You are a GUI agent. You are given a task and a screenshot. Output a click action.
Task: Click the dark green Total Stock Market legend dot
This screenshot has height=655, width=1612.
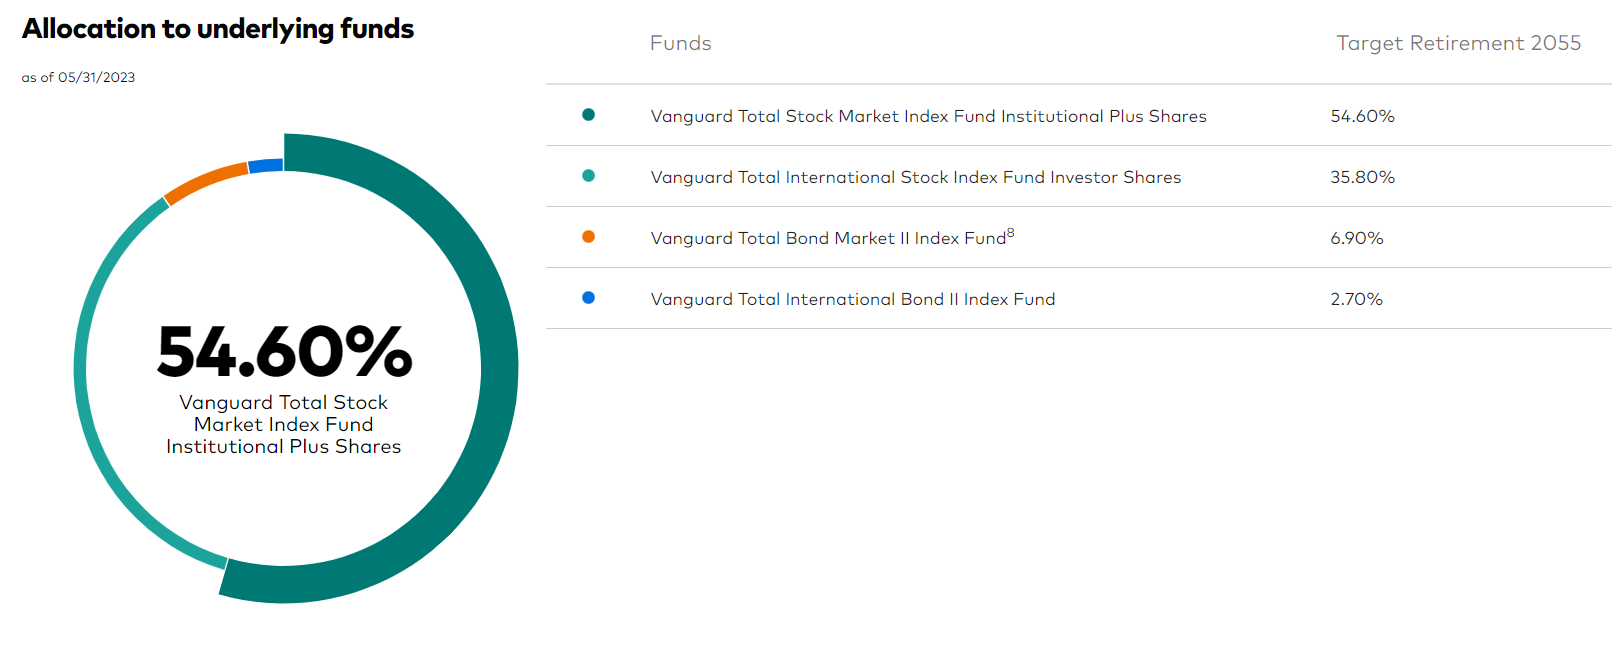[588, 115]
